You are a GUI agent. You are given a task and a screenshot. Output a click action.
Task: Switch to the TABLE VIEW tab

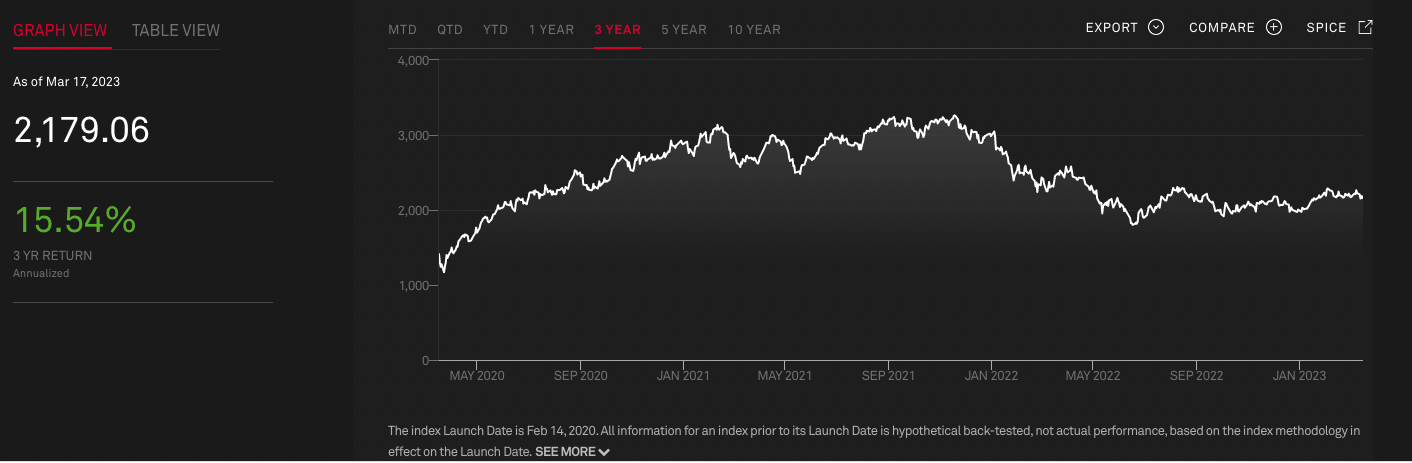pos(176,30)
